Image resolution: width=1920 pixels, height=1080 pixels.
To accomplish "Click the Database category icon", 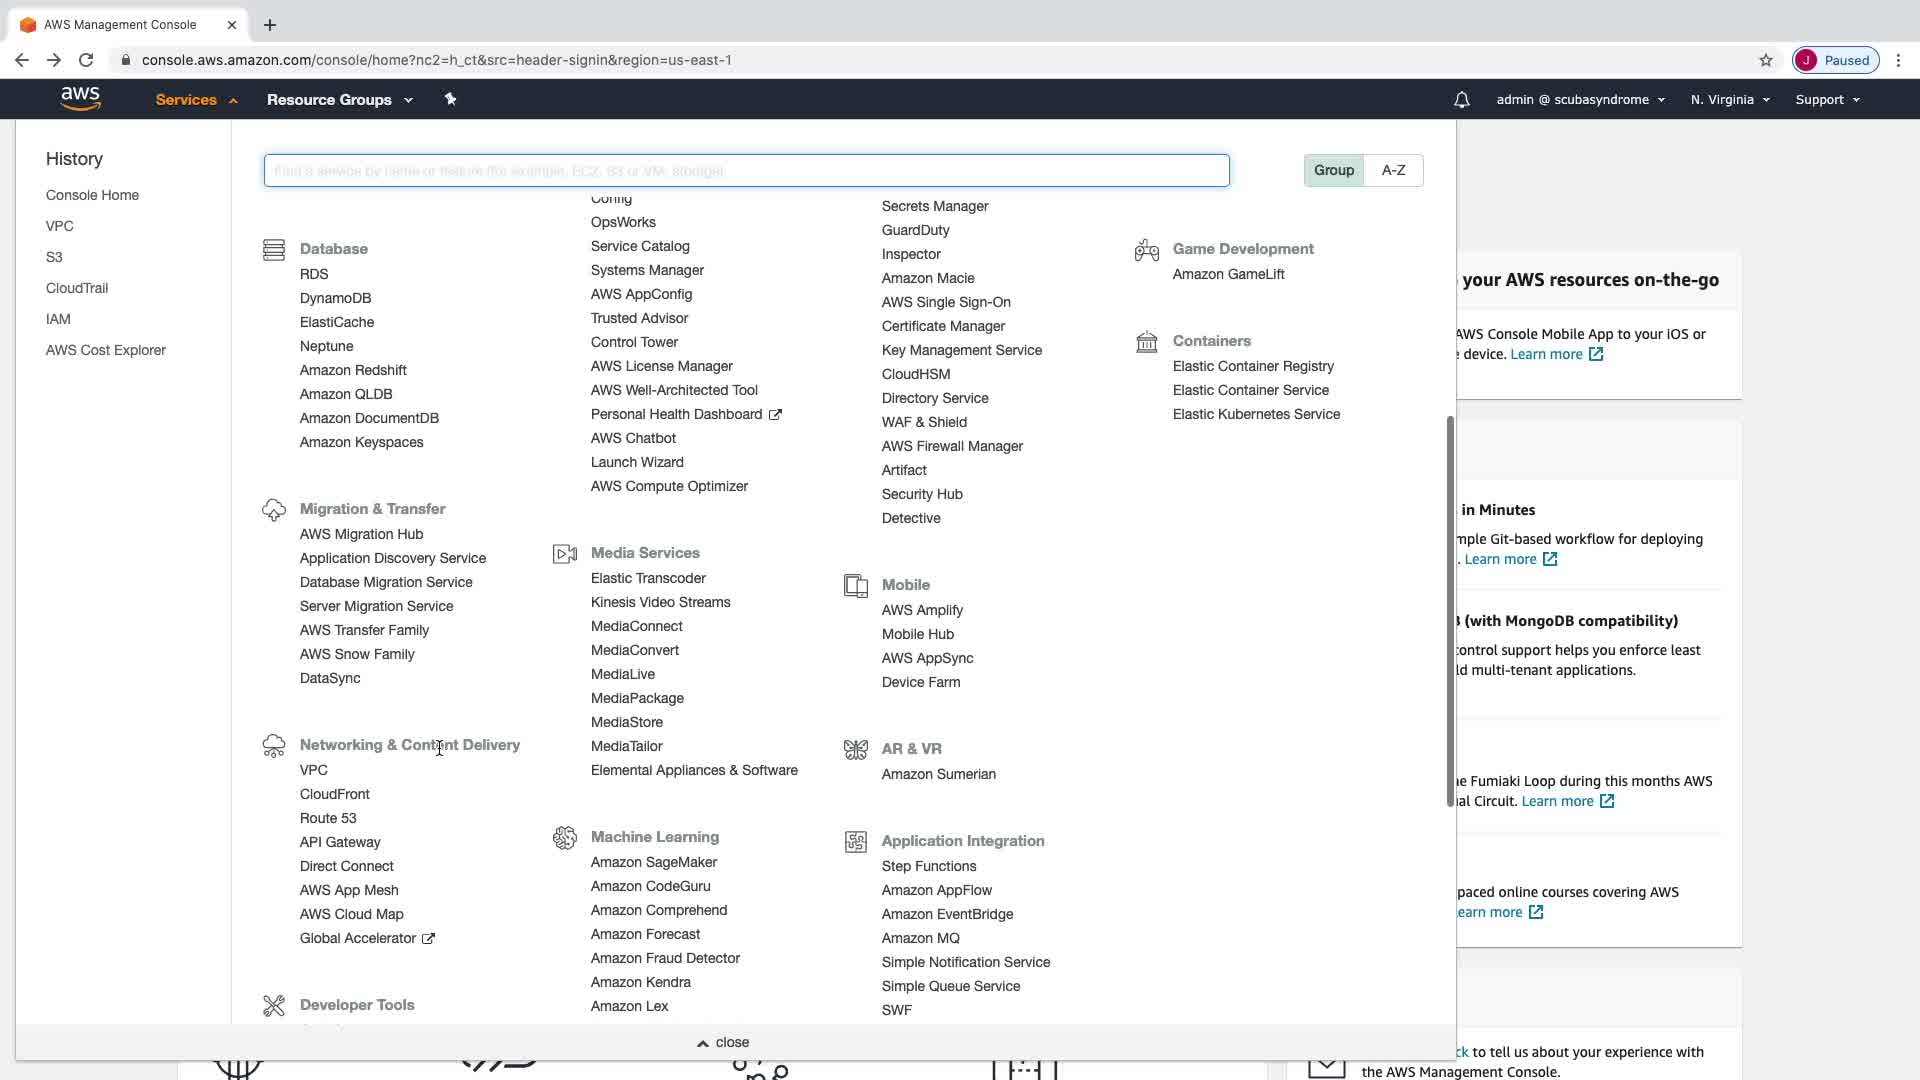I will pyautogui.click(x=273, y=250).
